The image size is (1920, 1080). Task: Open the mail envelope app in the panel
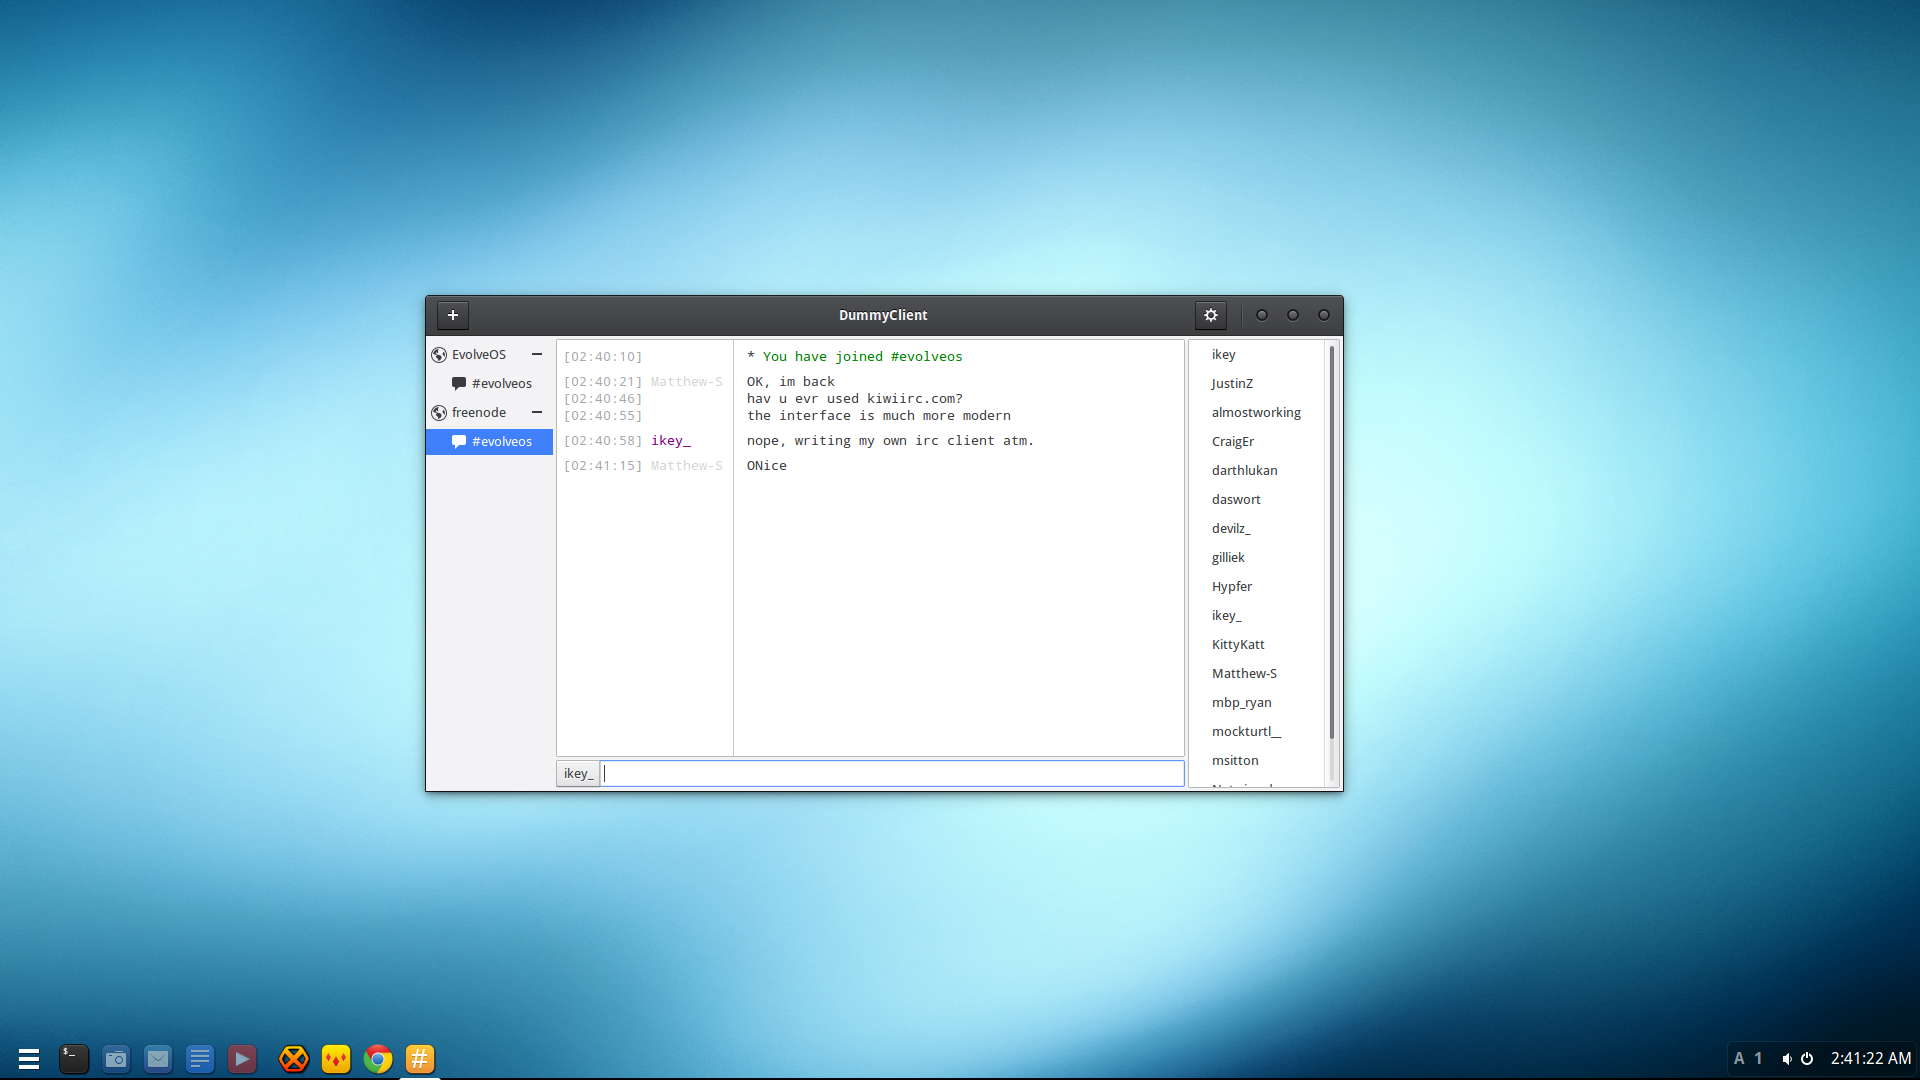[x=158, y=1059]
